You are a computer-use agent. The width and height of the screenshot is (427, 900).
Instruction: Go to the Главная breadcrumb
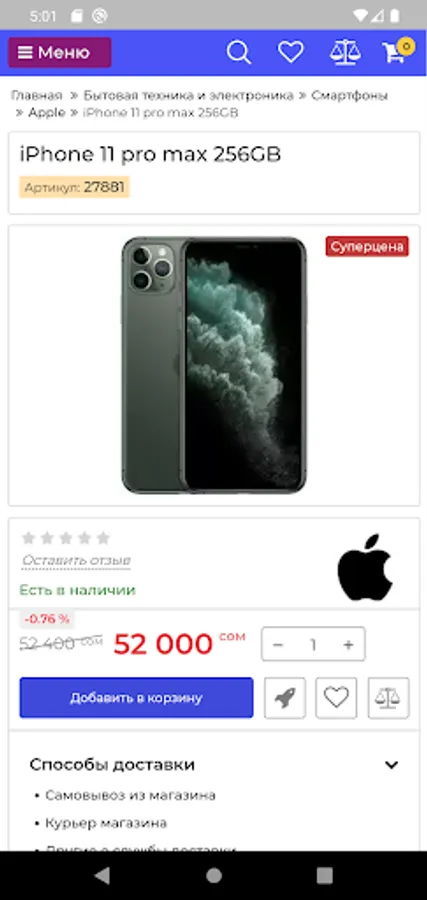(x=36, y=95)
